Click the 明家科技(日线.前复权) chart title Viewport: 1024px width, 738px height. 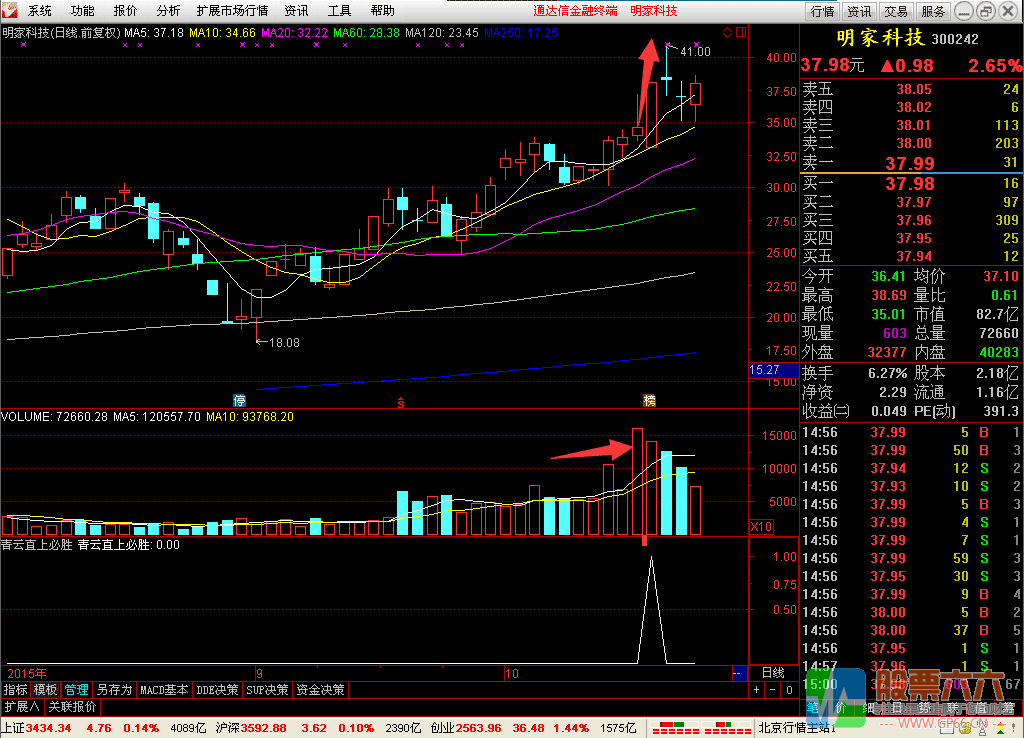pos(61,33)
